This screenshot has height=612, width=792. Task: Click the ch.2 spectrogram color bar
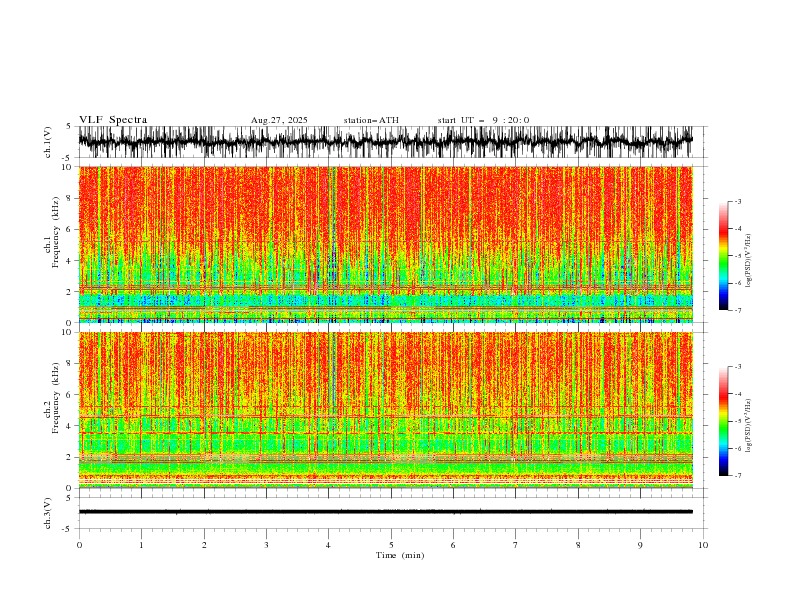[x=724, y=421]
